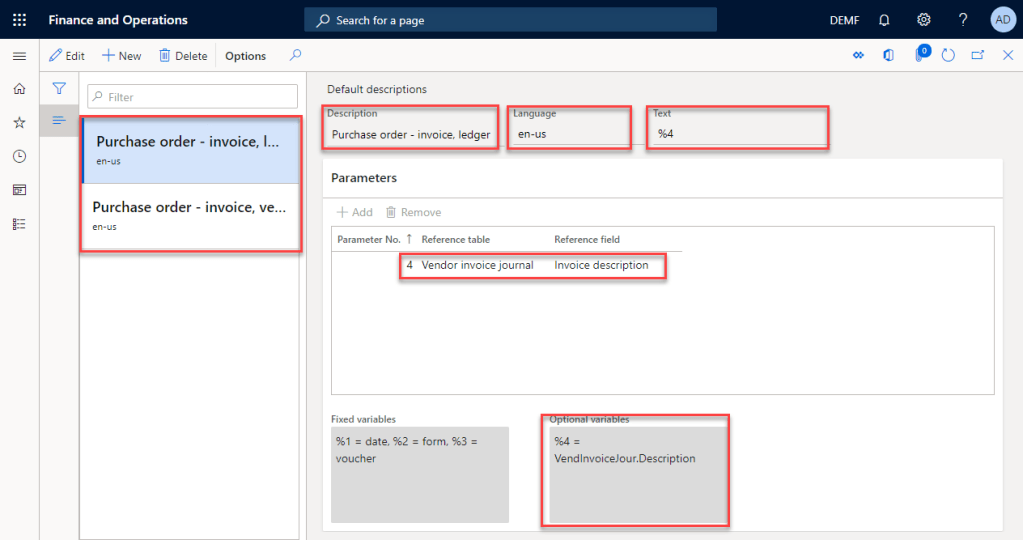Open the app launcher waffle icon

coord(19,20)
